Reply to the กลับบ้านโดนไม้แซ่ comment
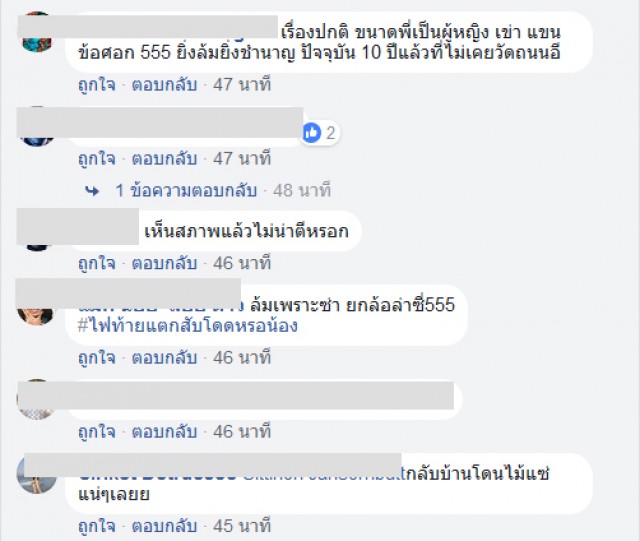 (164, 526)
